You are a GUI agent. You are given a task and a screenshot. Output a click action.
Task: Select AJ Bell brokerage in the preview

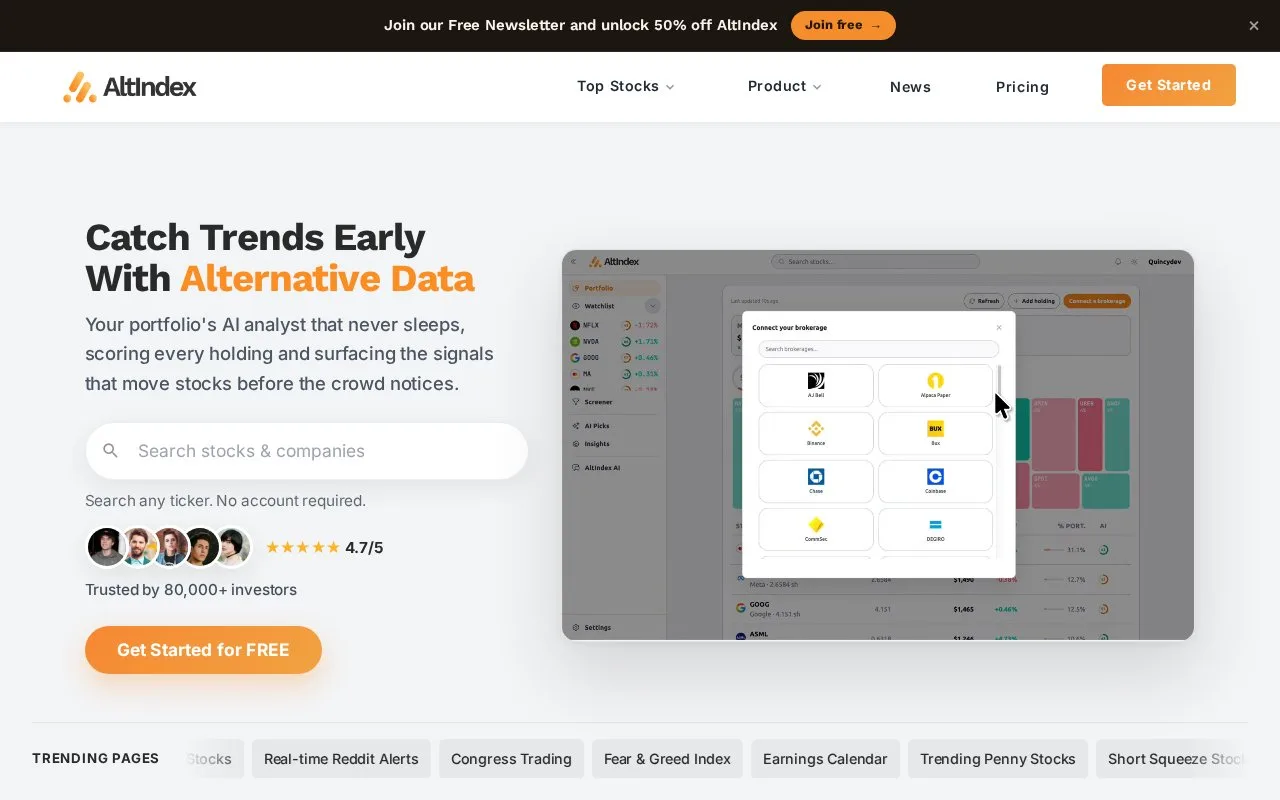click(x=816, y=385)
